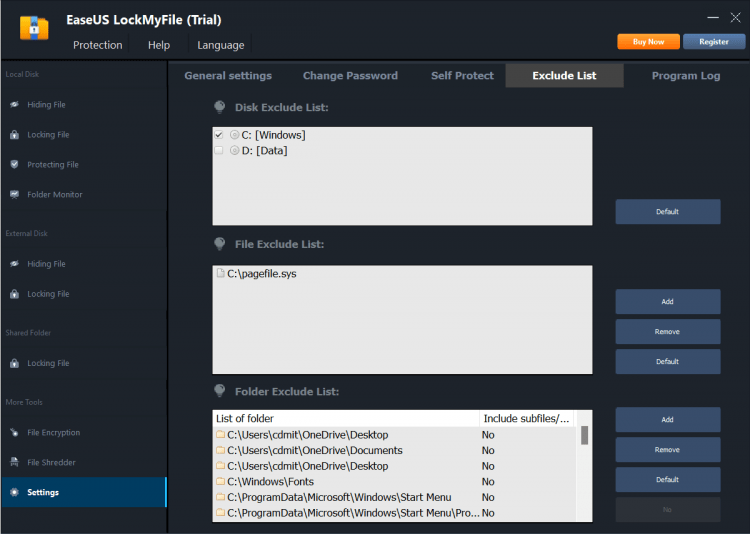The height and width of the screenshot is (534, 750).
Task: Uncheck the C: [Windows] disk checkbox
Action: tap(219, 135)
